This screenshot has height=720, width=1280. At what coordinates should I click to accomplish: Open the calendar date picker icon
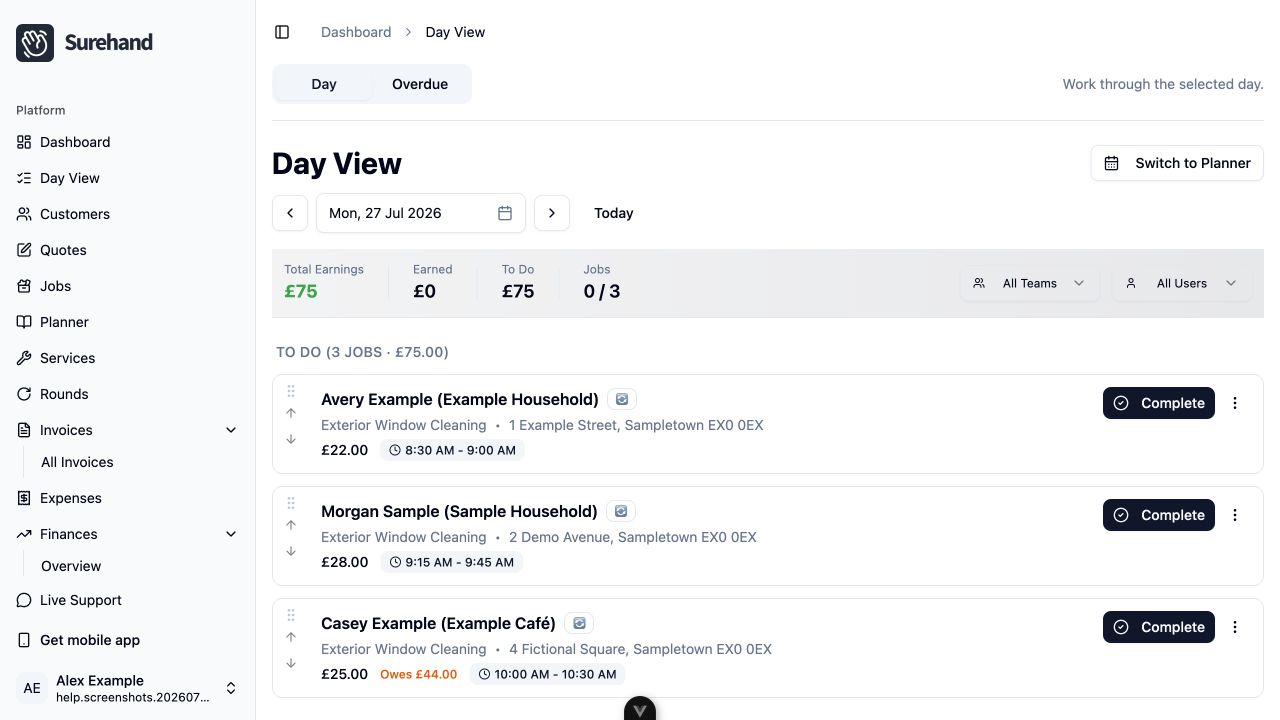[505, 213]
